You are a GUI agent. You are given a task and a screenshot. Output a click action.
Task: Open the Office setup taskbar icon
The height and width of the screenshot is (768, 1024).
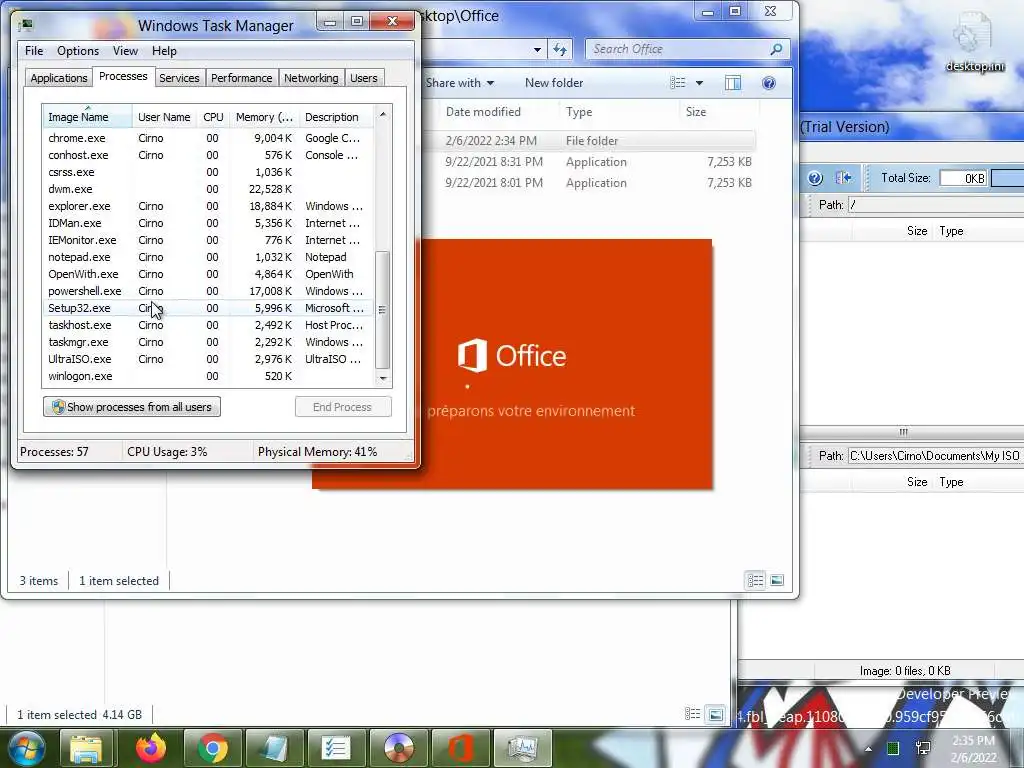[x=461, y=748]
